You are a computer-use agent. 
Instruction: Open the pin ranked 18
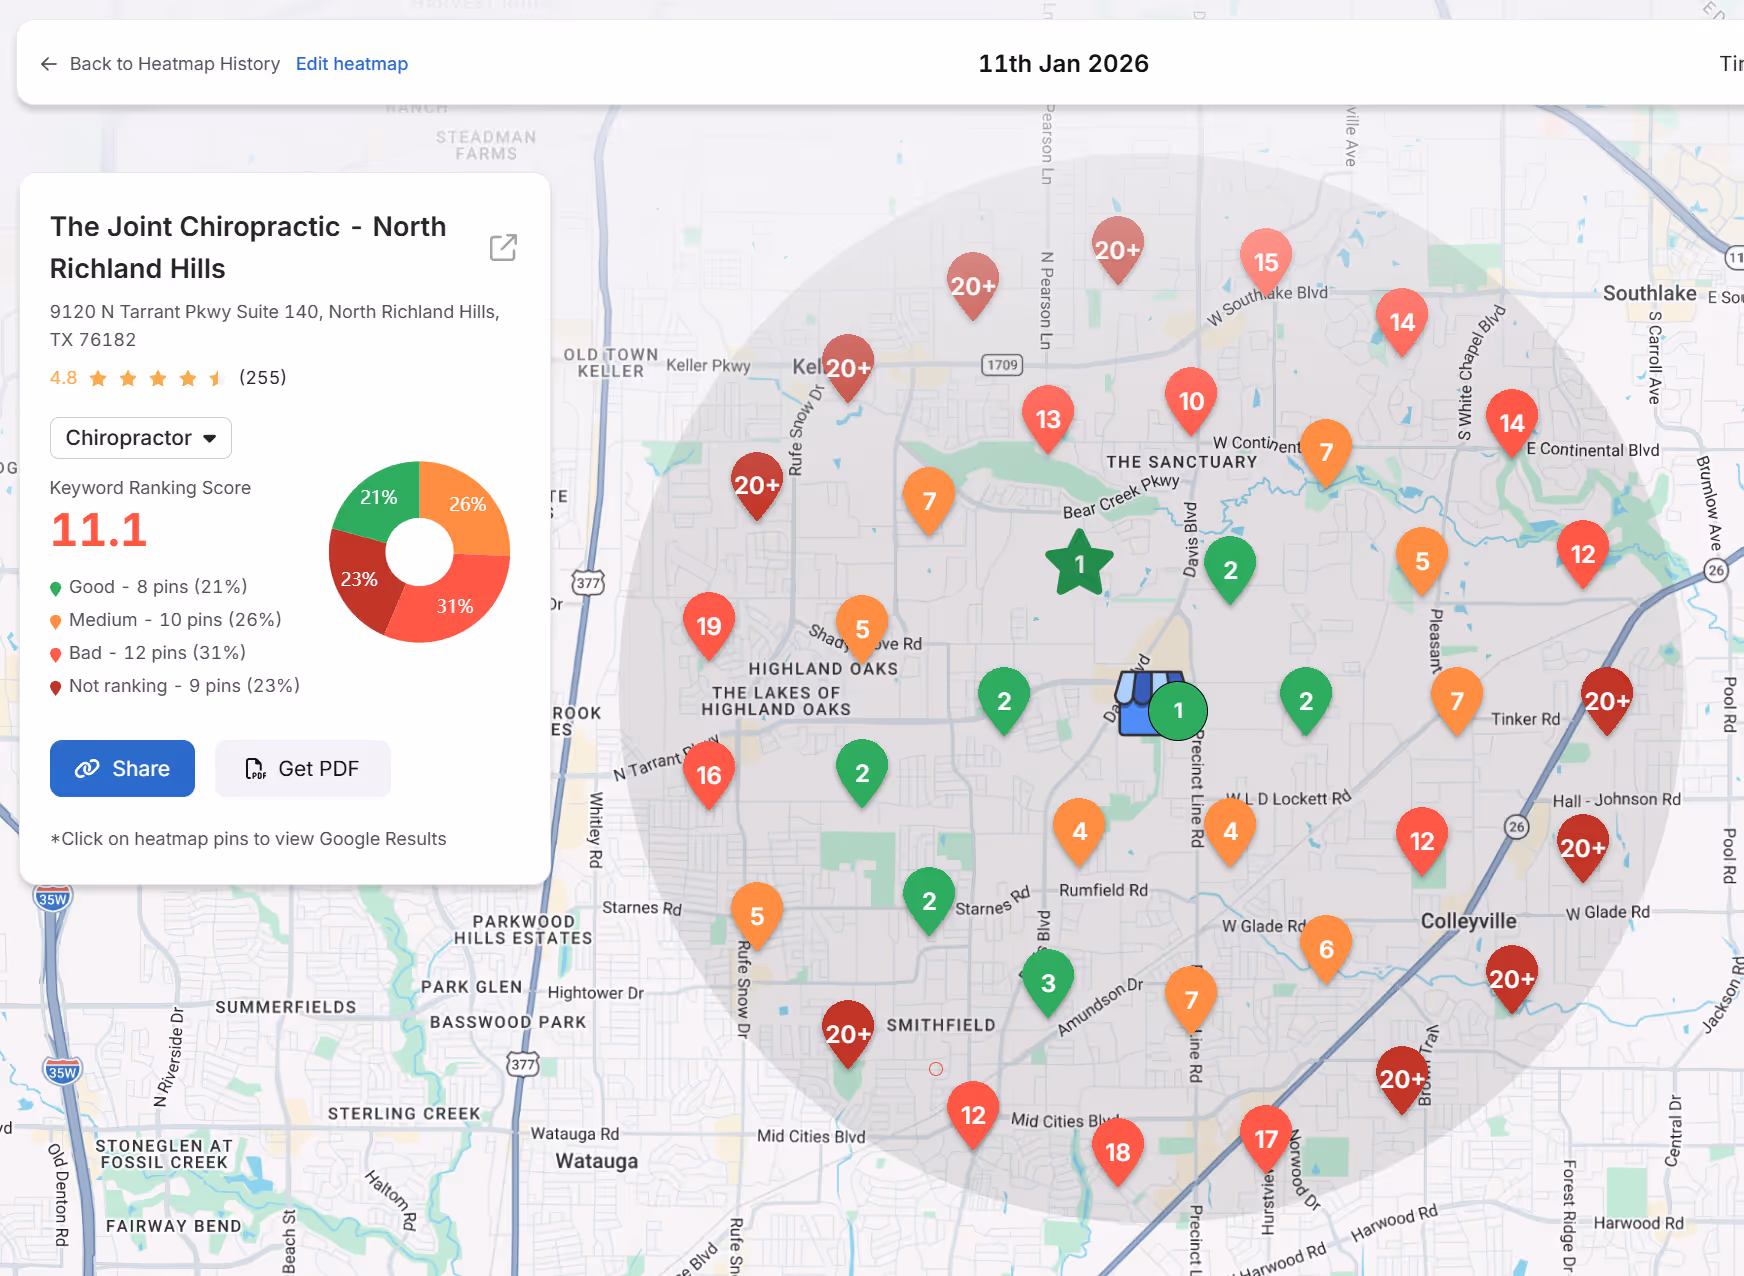(x=1118, y=1152)
